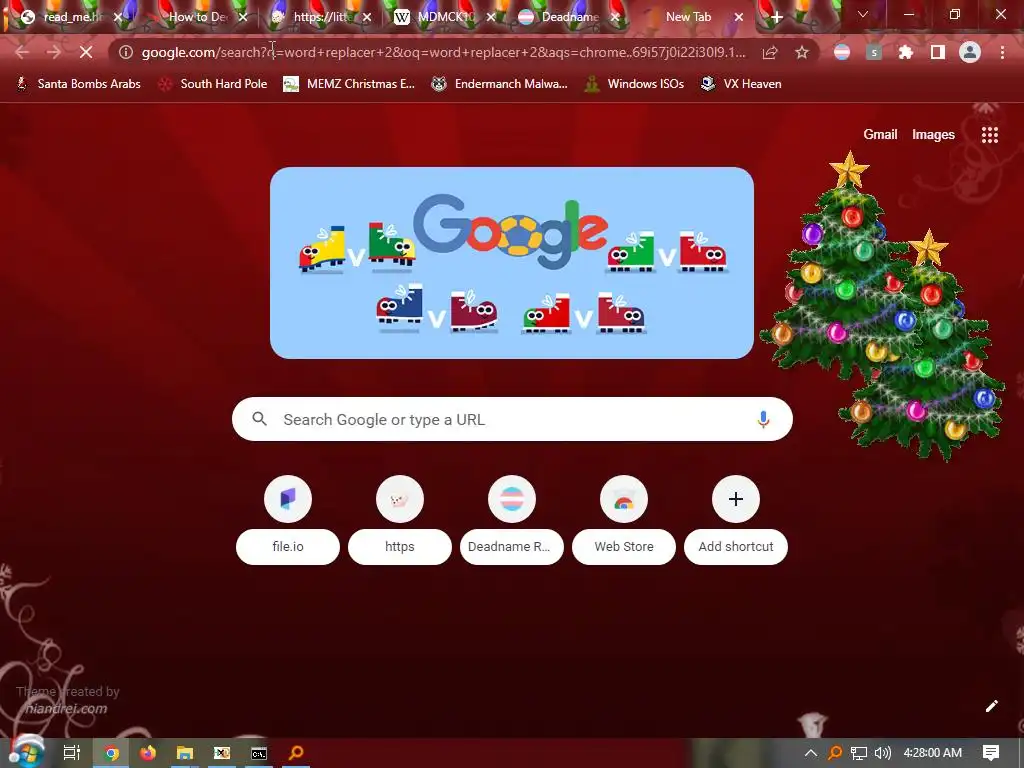Expand the tab search chevron

863,15
